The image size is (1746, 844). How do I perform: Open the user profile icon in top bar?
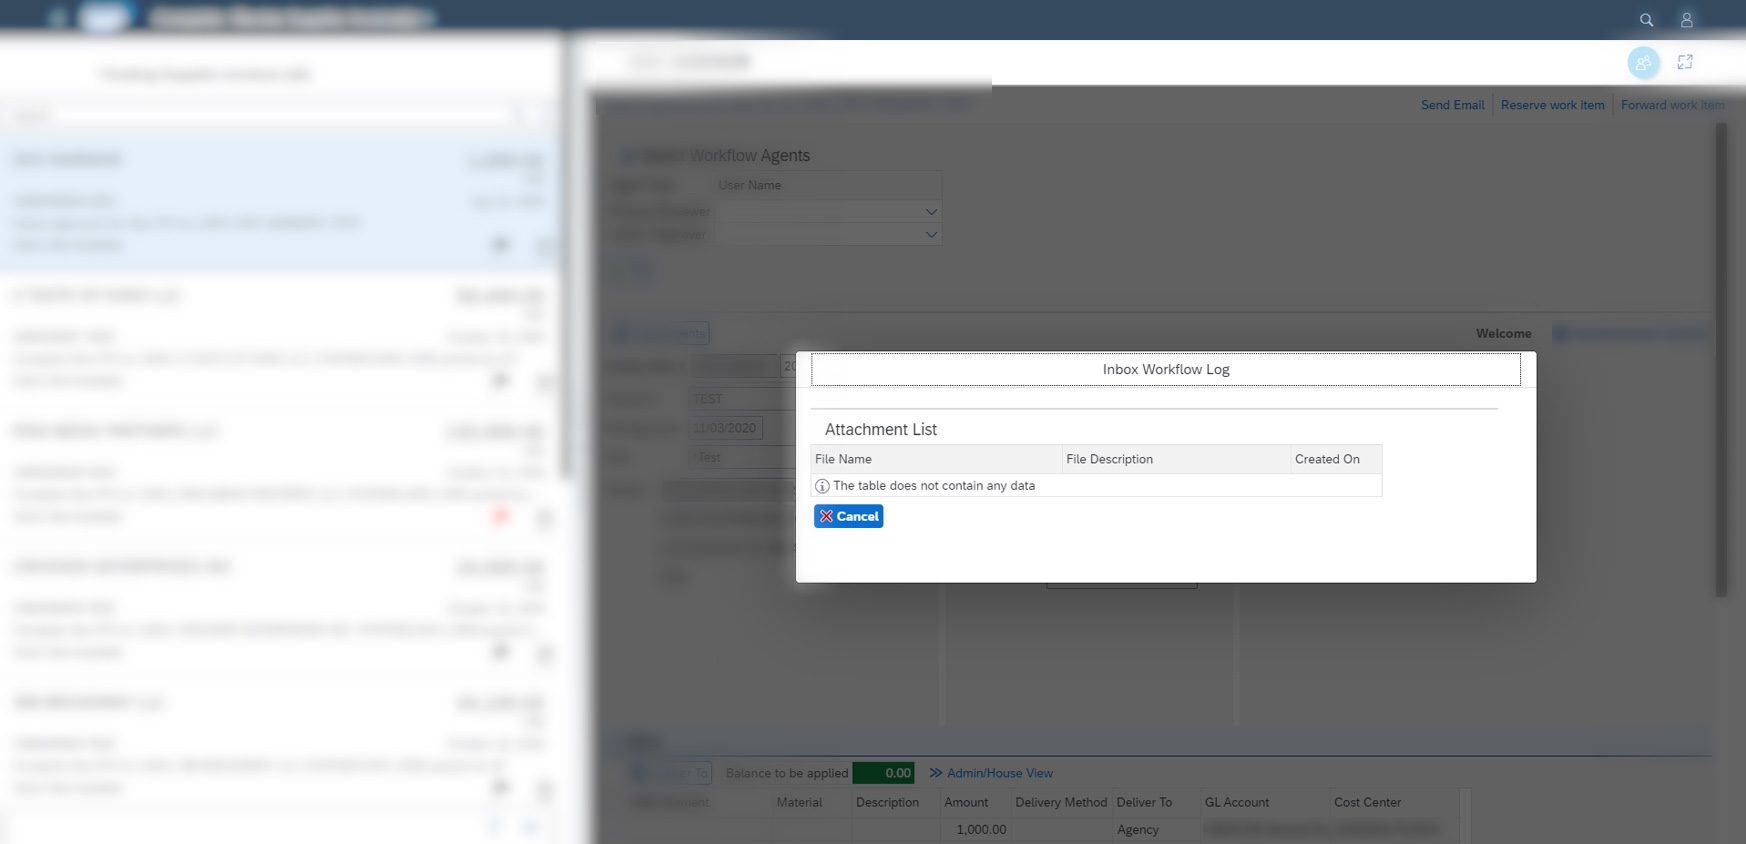pyautogui.click(x=1686, y=20)
